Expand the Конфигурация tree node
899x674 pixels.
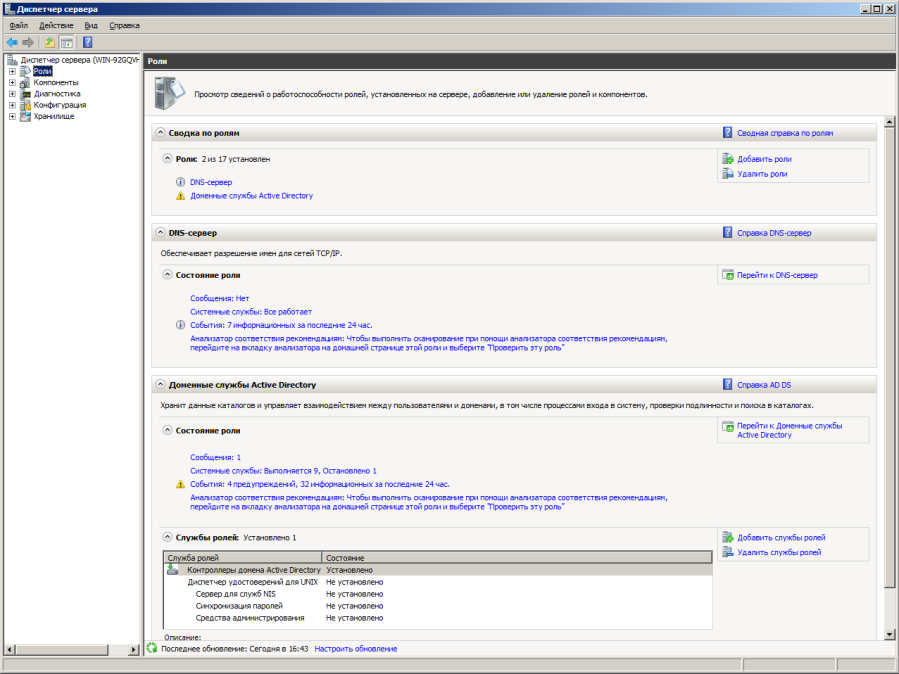[12, 105]
